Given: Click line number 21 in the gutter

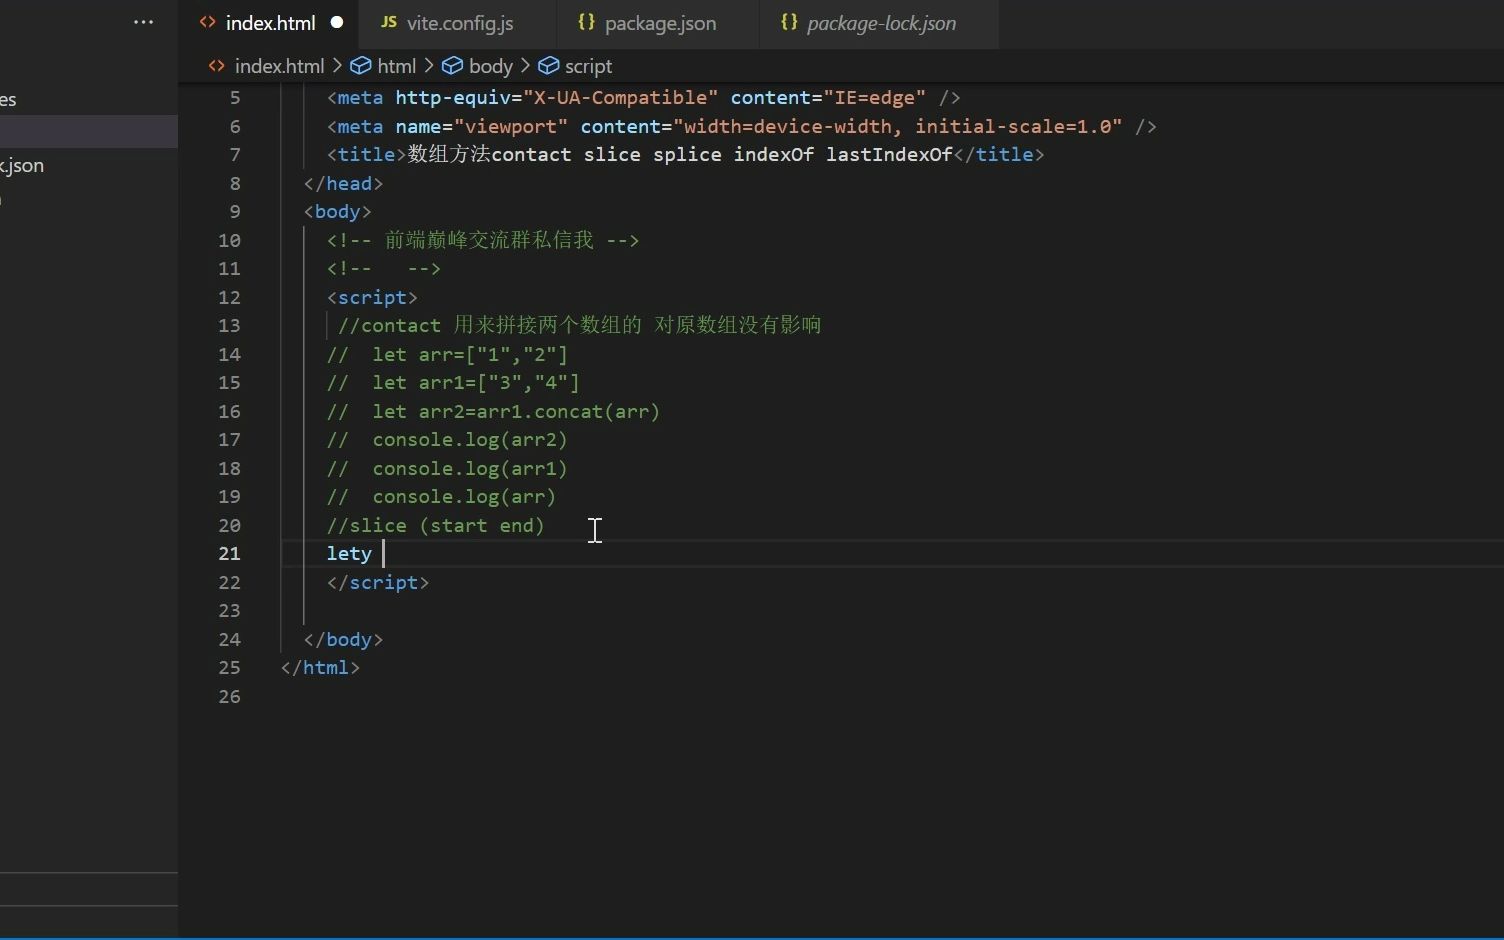Looking at the screenshot, I should (229, 554).
